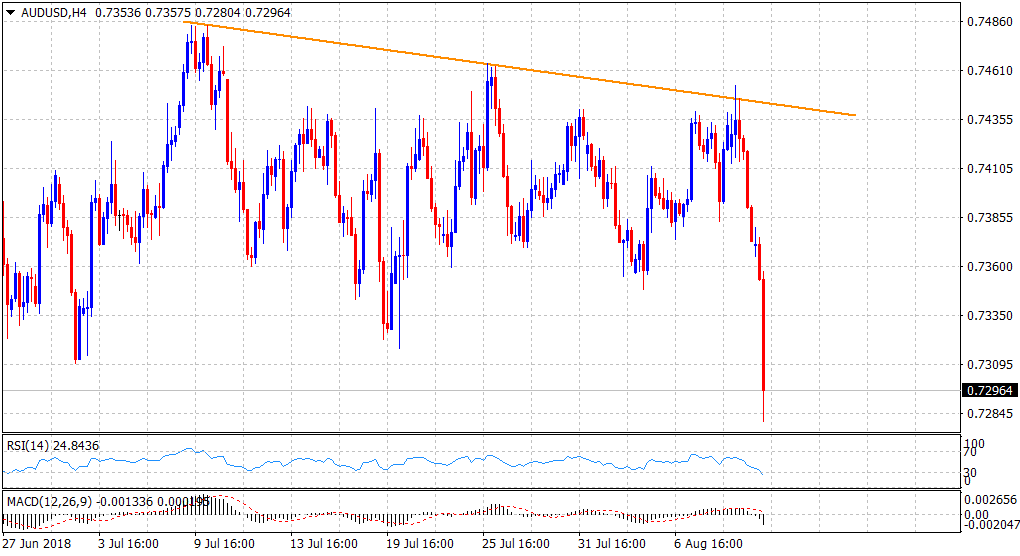Click the 19 Jul 16:00 time label

coord(422,545)
